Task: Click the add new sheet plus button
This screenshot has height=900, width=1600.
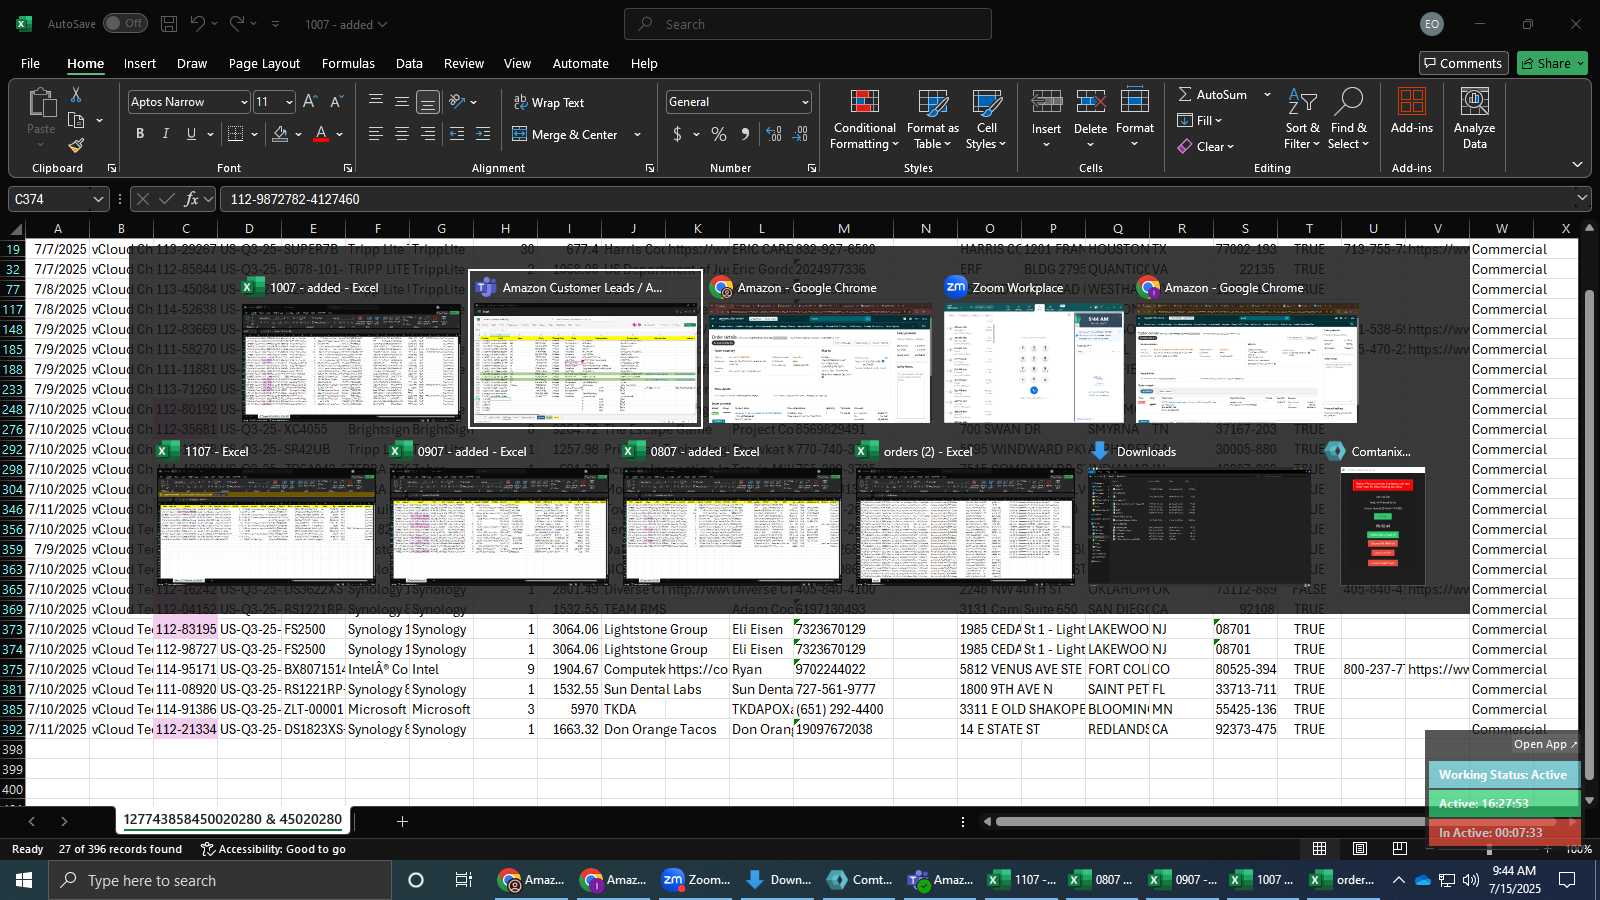Action: pos(402,821)
